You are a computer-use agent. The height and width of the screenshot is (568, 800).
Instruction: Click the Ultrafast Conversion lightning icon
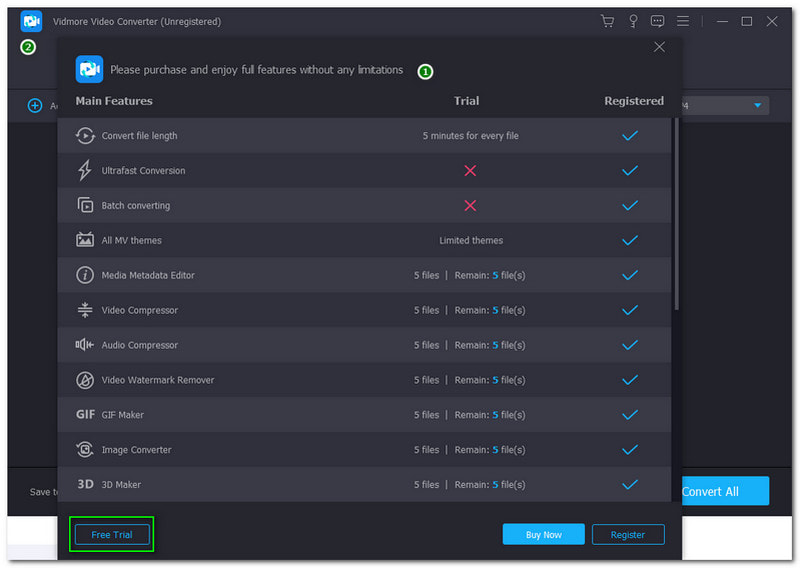click(85, 171)
